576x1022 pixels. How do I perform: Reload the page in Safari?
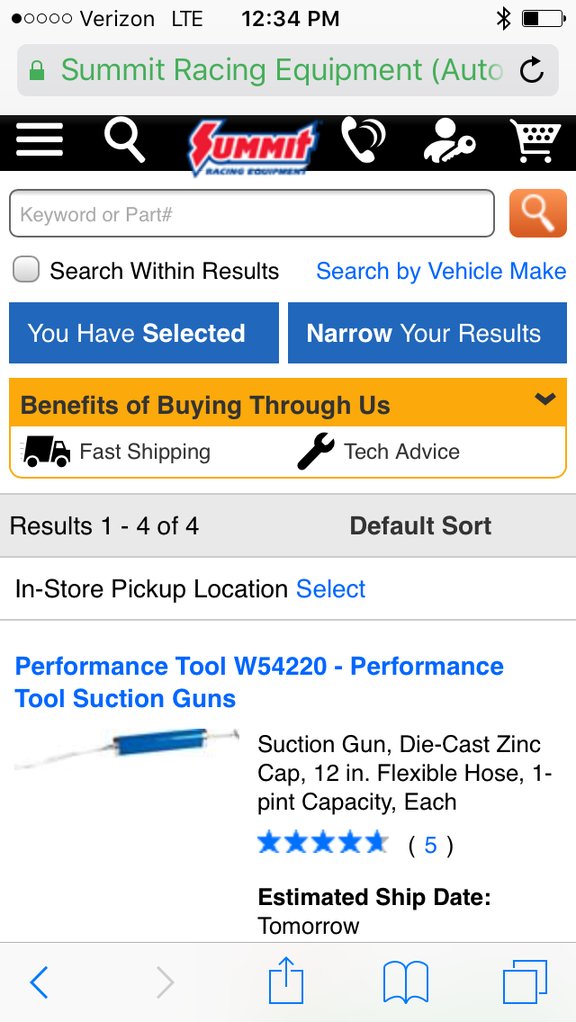[532, 70]
